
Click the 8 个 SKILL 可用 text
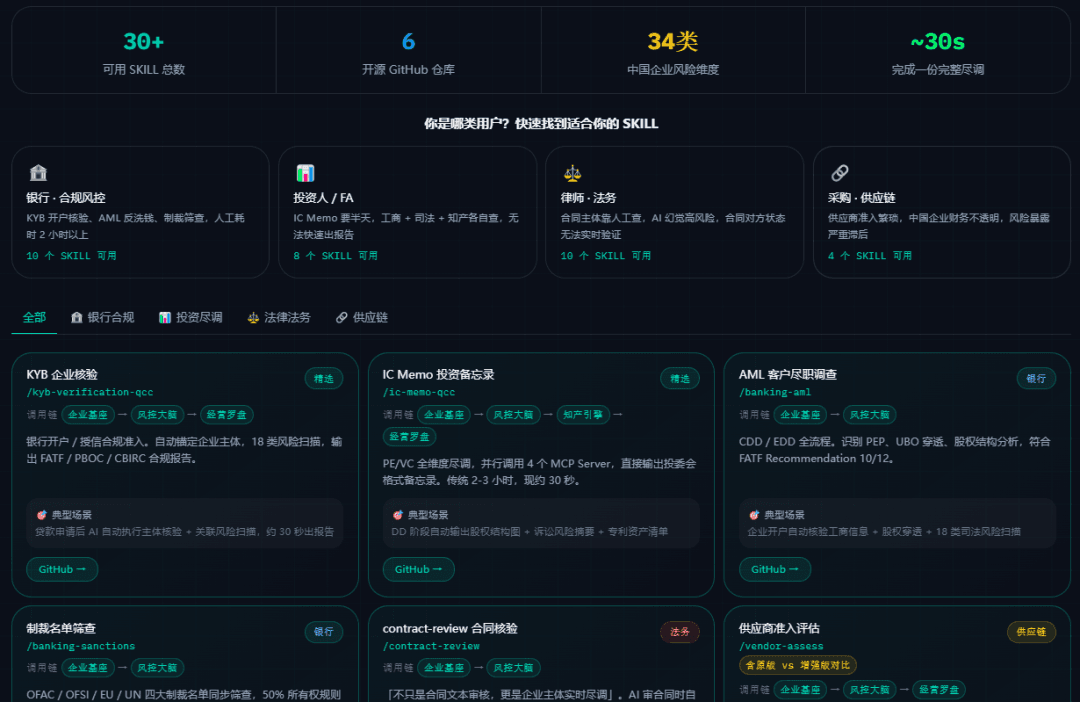[335, 256]
